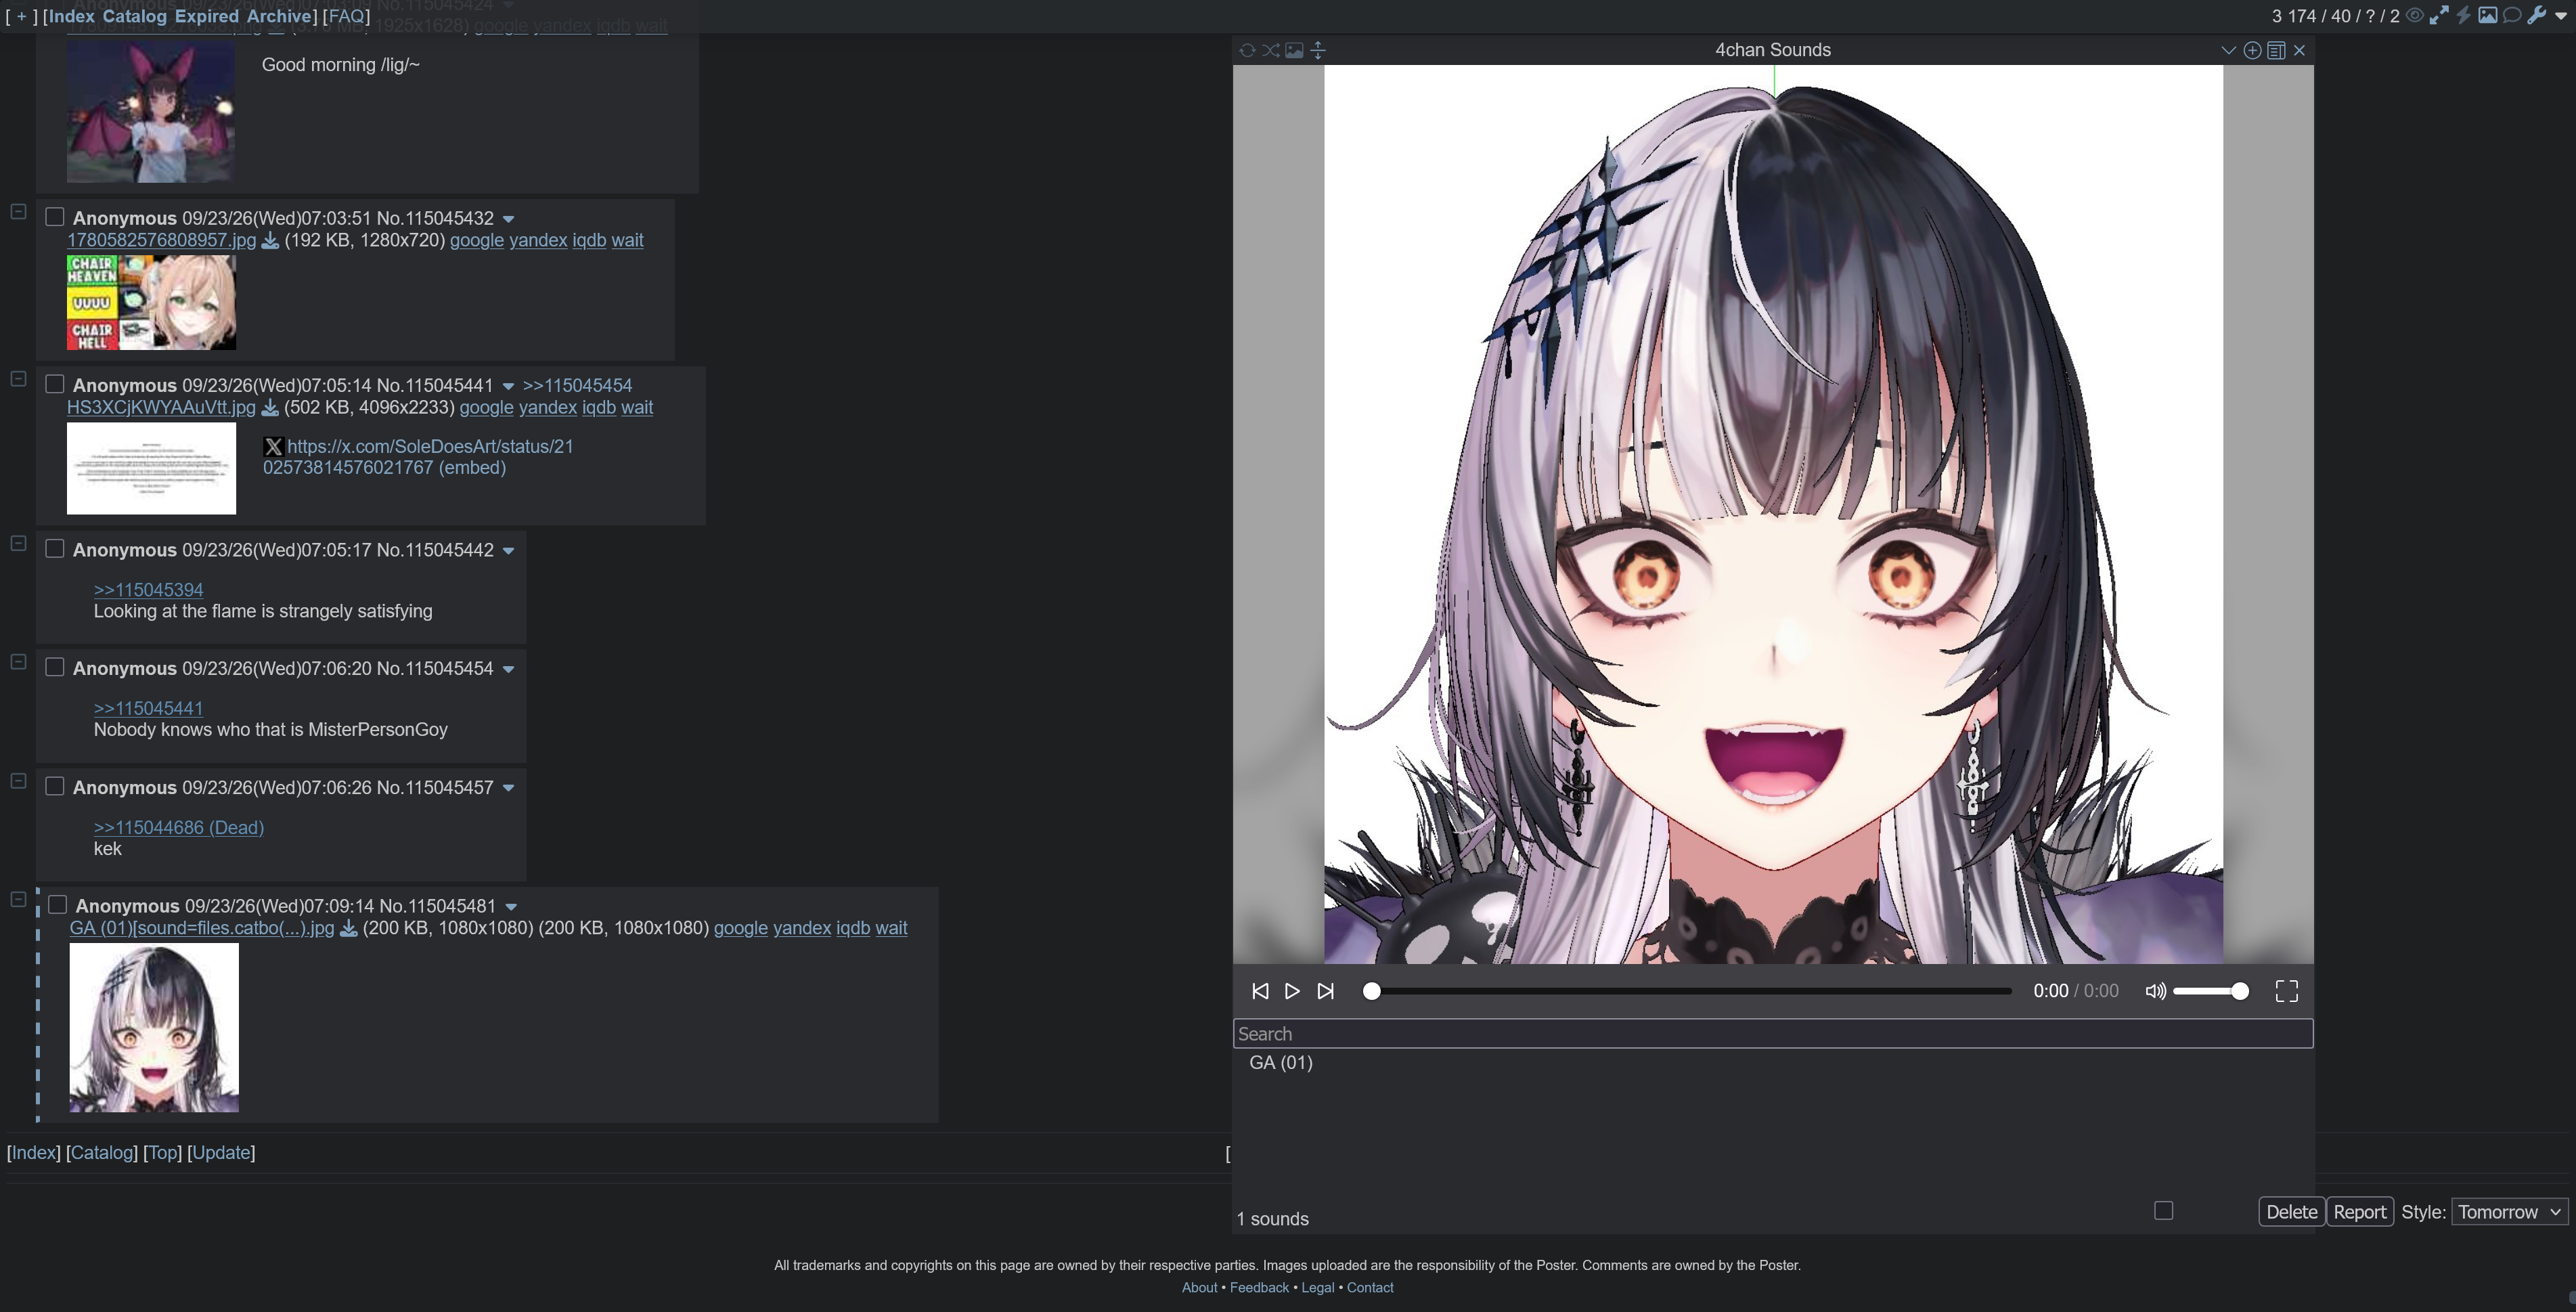
Task: Open the Style dropdown showing Tomorrow
Action: click(2508, 1212)
